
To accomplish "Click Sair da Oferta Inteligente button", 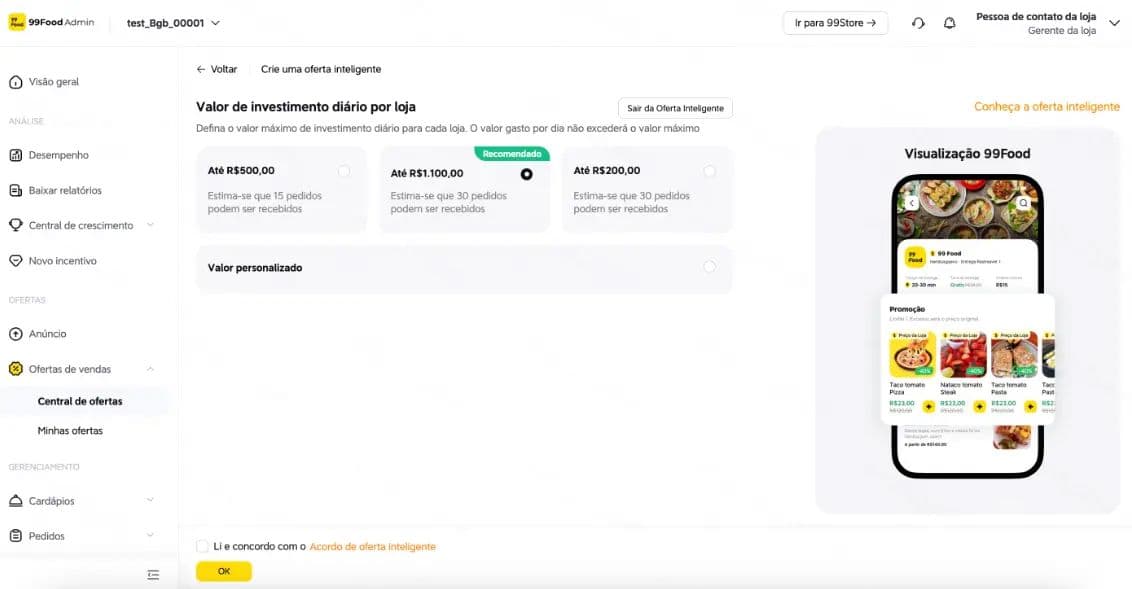I will (x=675, y=108).
